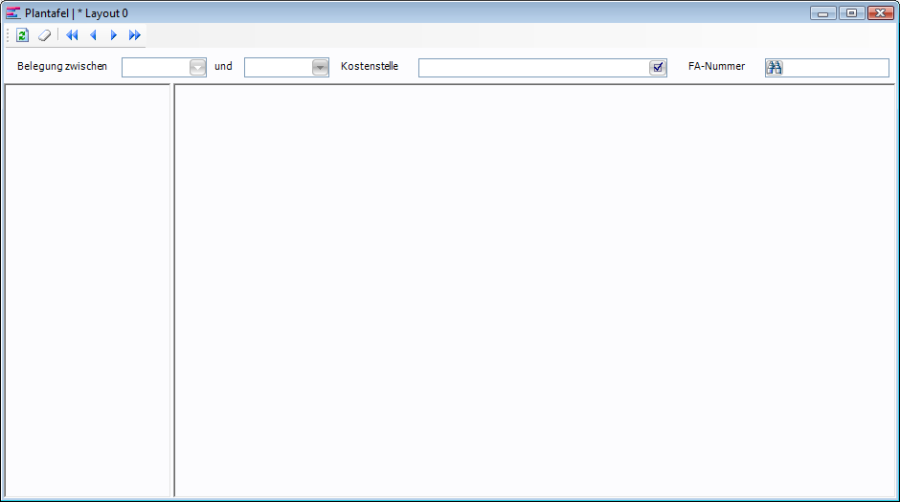Maximize the Plantafel window
The image size is (900, 502).
(x=852, y=13)
